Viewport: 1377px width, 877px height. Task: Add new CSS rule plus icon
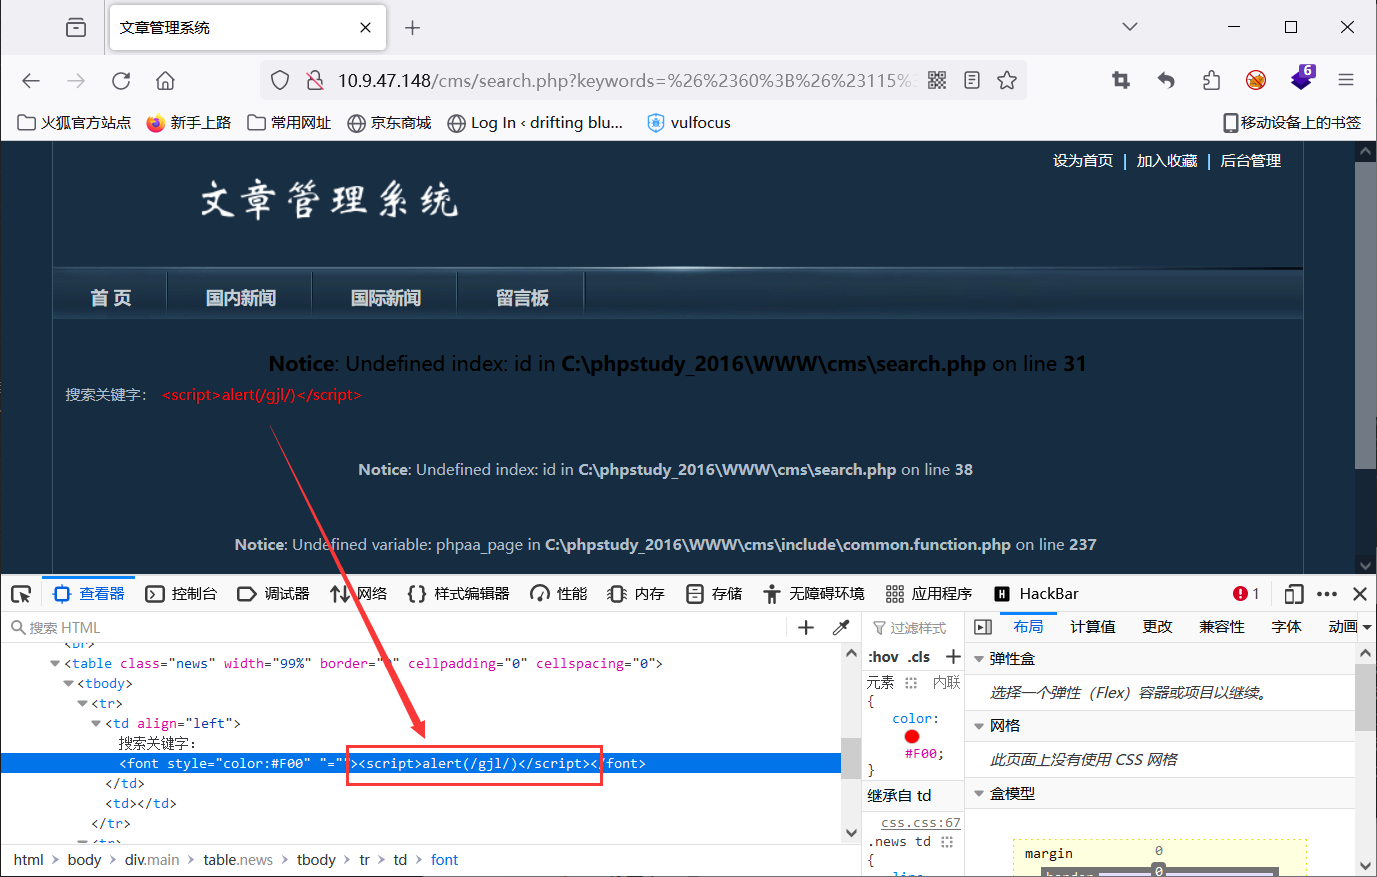click(x=953, y=657)
